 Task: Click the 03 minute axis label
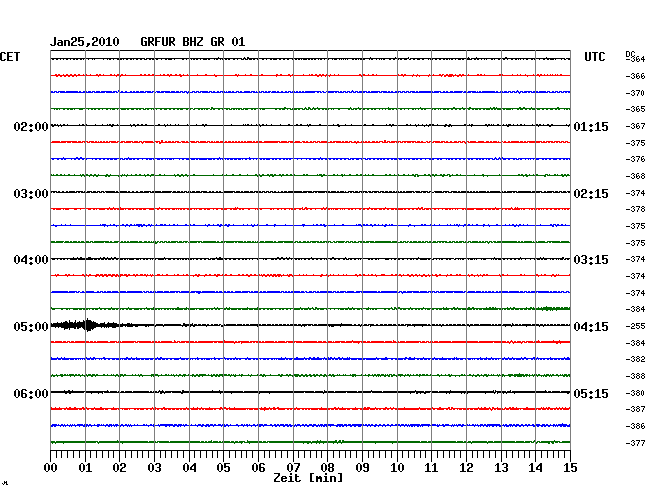(155, 467)
